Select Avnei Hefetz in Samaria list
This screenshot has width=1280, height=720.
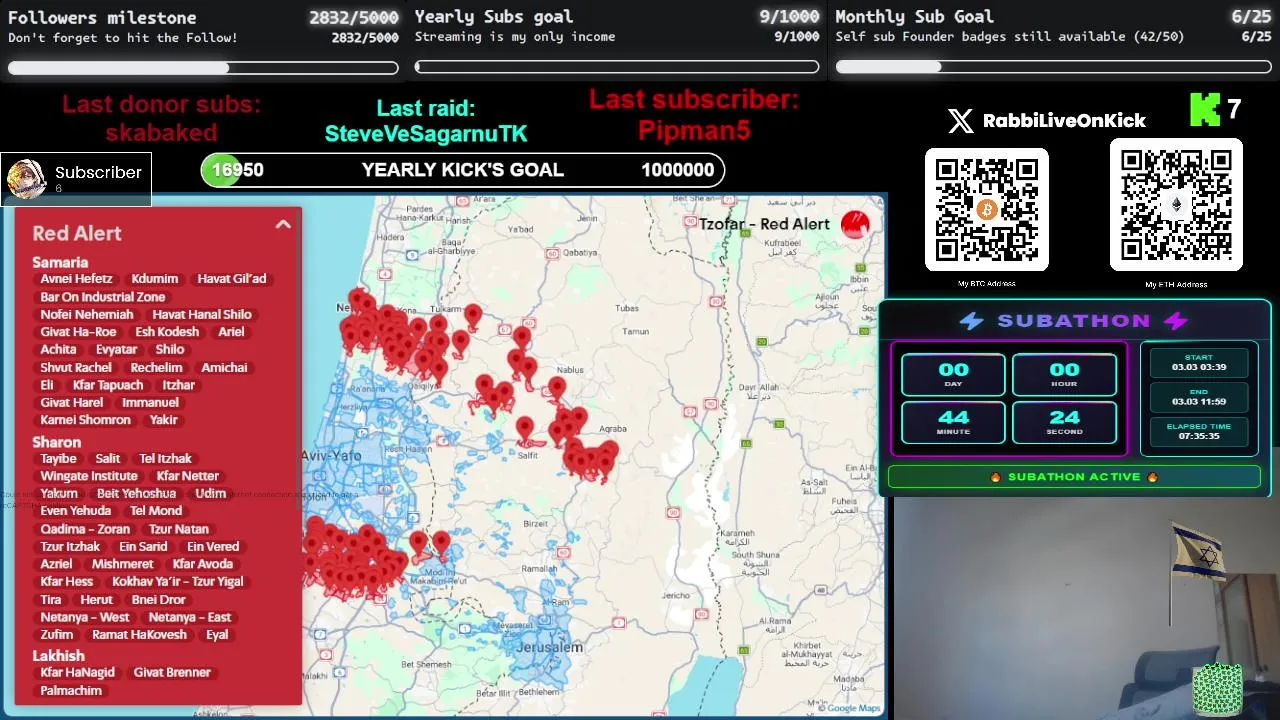[76, 279]
